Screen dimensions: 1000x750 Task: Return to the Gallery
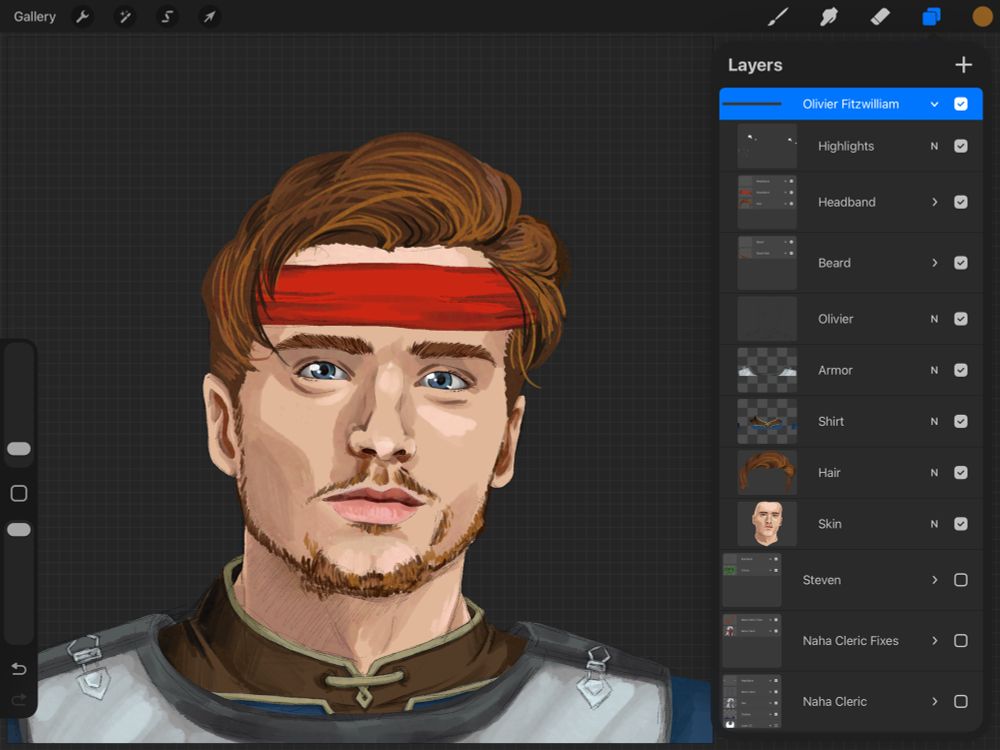pos(34,16)
